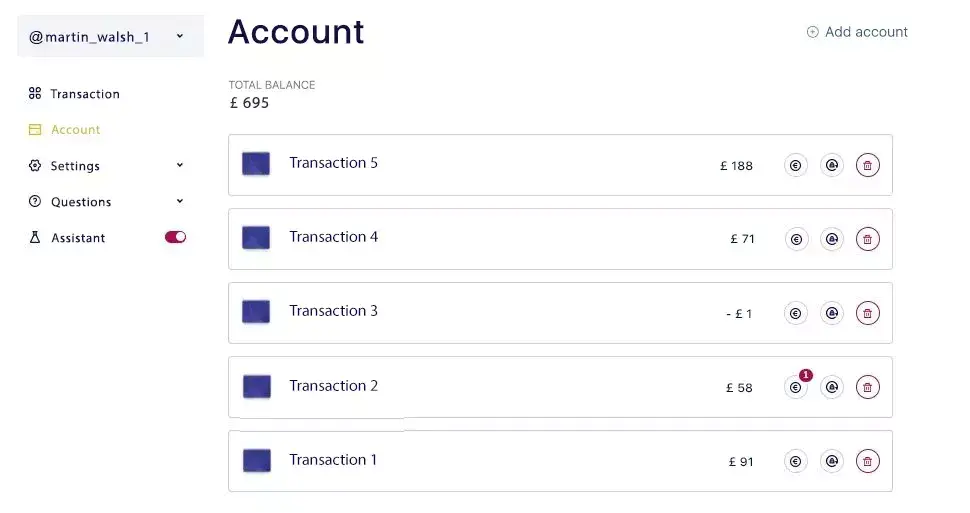Expand the Settings menu chevron
Viewport: 970px width, 513px height.
180,166
